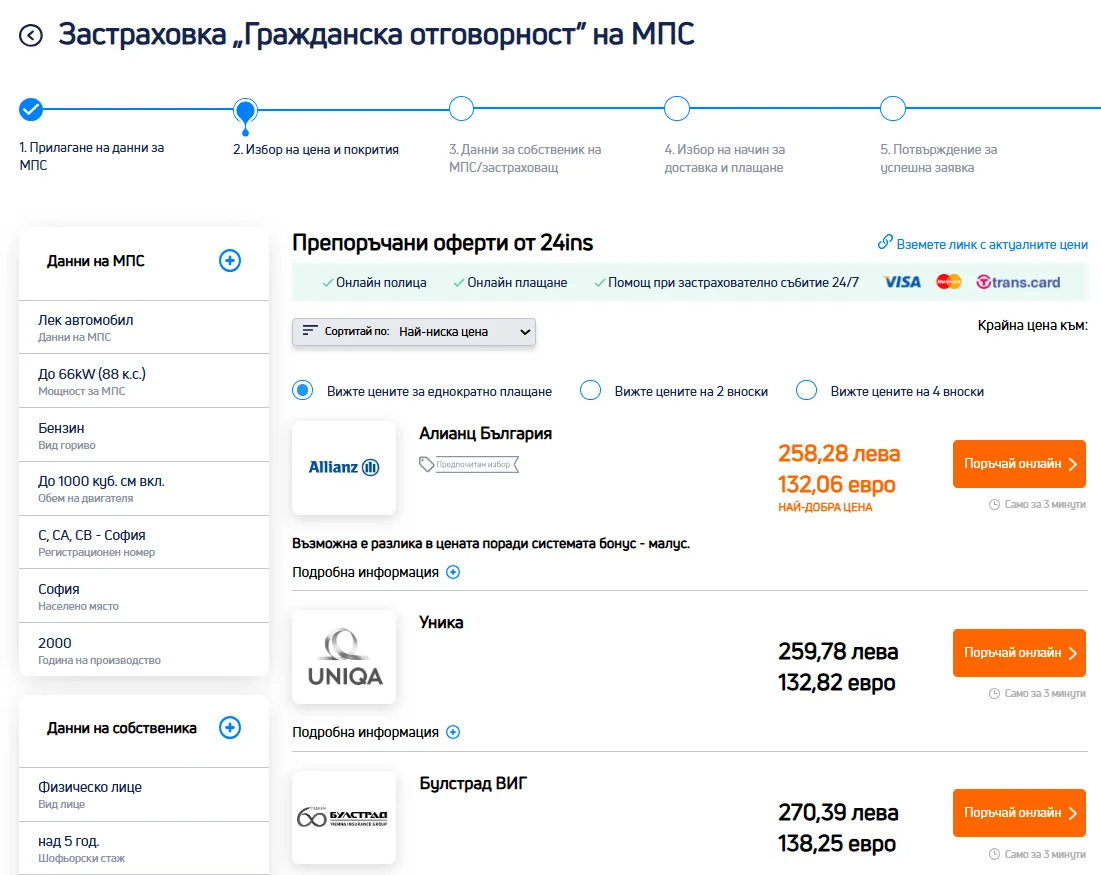The height and width of the screenshot is (875, 1101).
Task: Click the plus icon next to Данни на собственика
Action: [230, 728]
